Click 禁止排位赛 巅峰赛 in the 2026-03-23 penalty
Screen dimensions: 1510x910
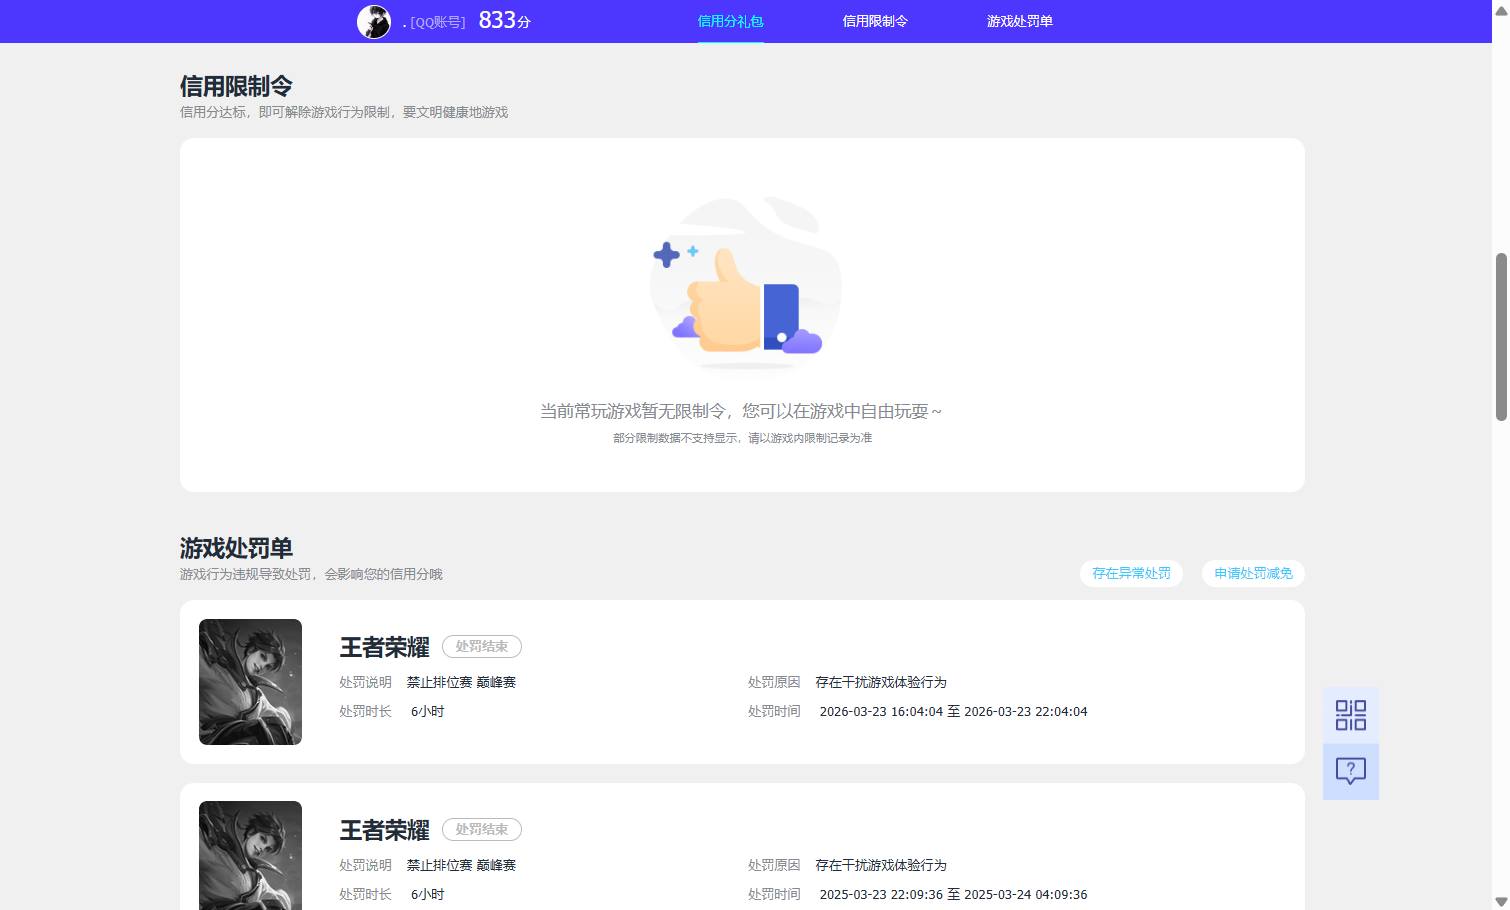461,682
